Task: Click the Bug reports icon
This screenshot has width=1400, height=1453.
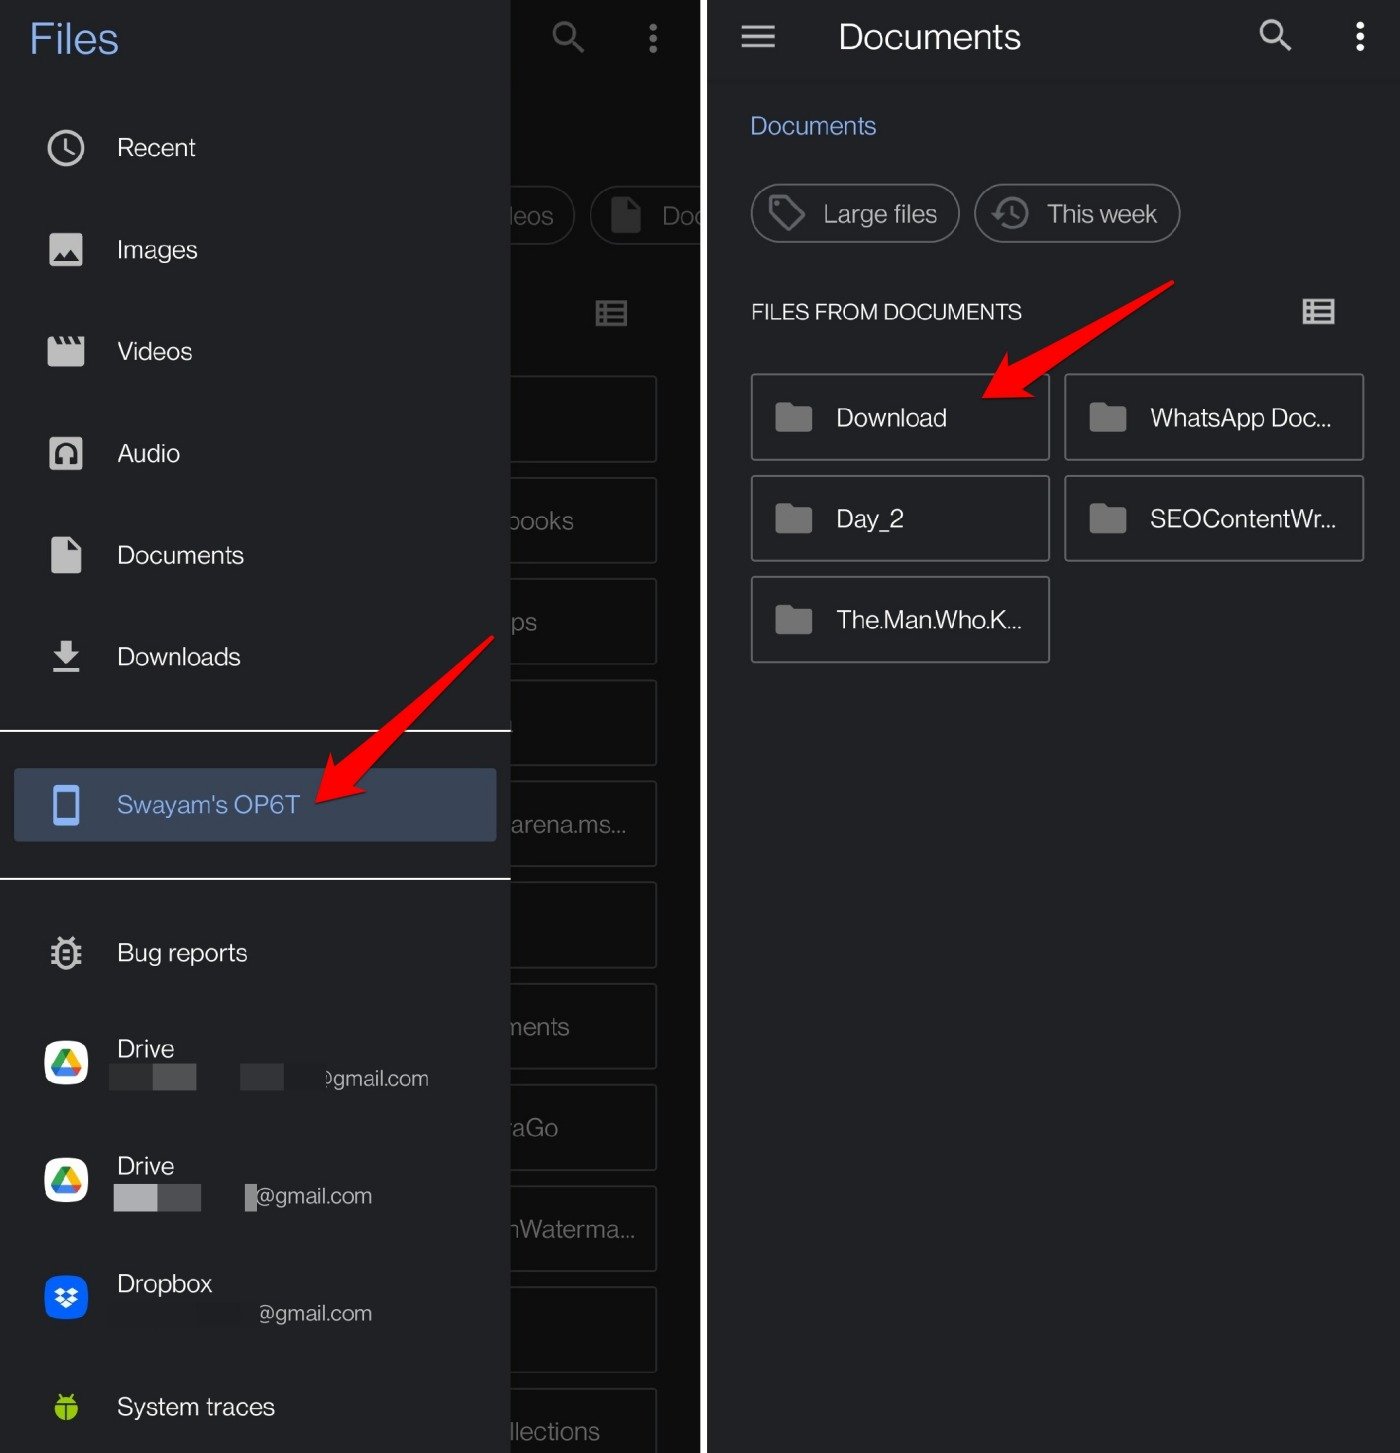Action: pos(66,953)
